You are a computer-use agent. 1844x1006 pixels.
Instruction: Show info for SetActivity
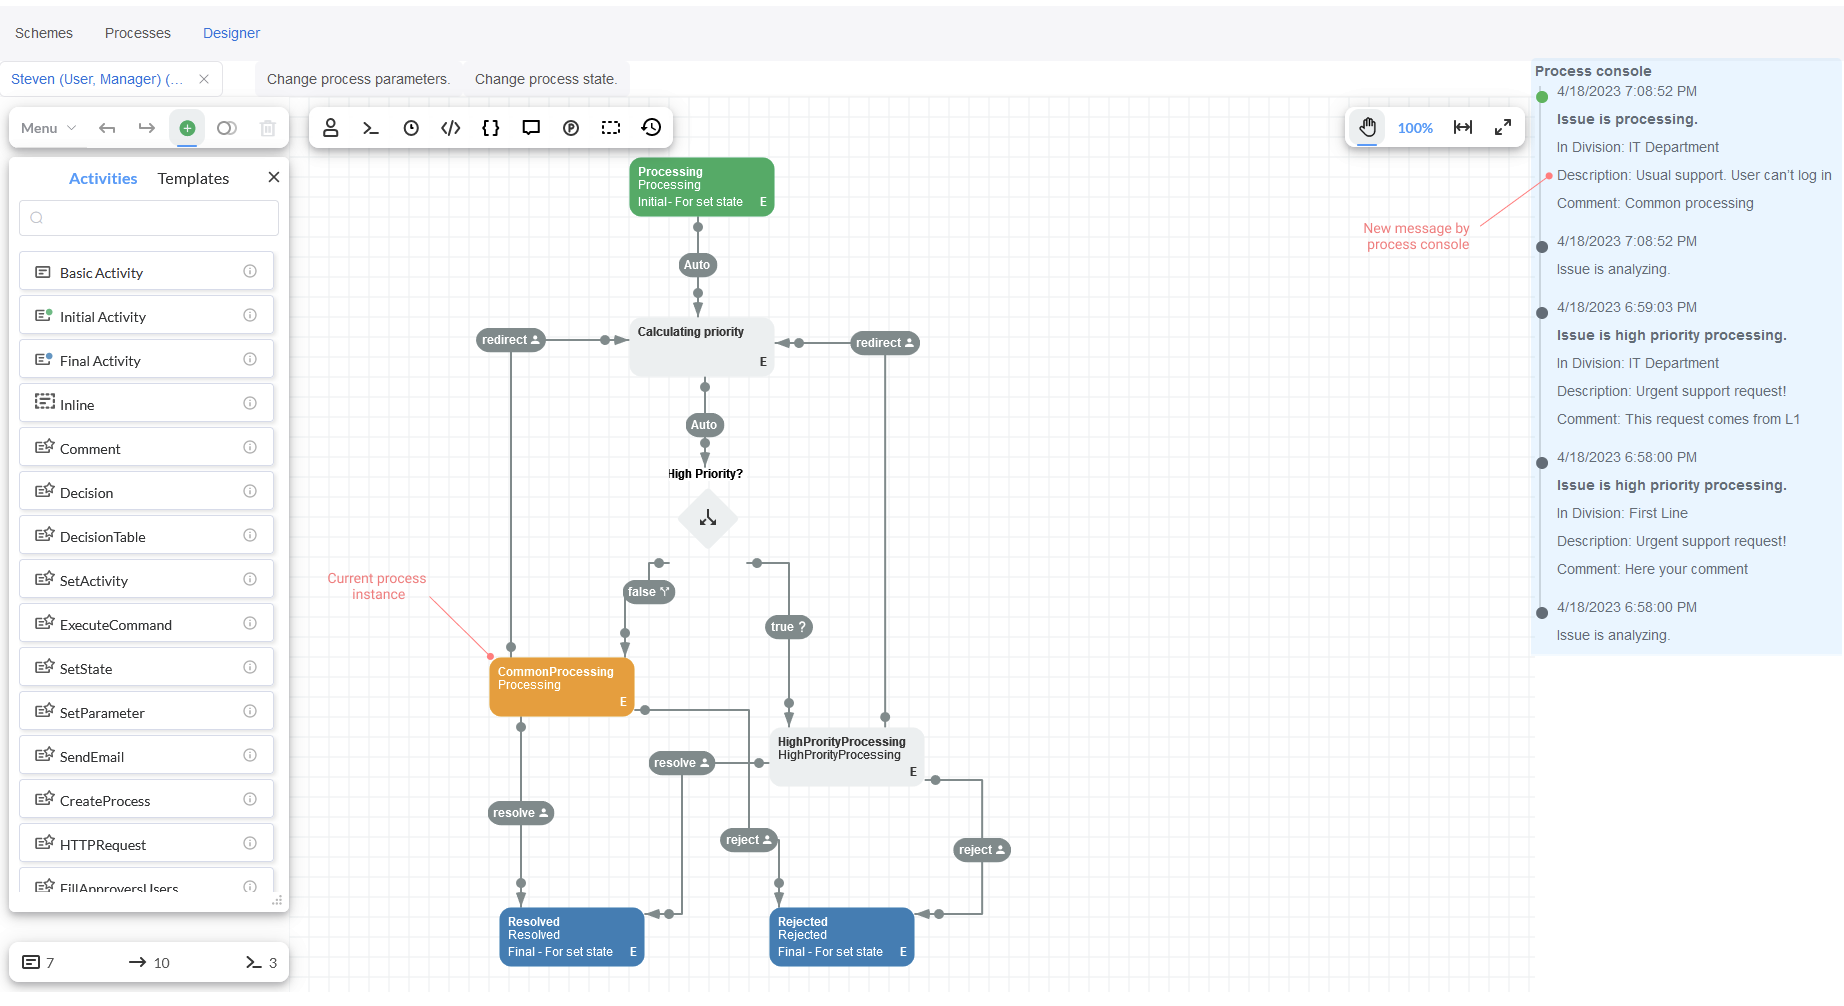pos(250,579)
